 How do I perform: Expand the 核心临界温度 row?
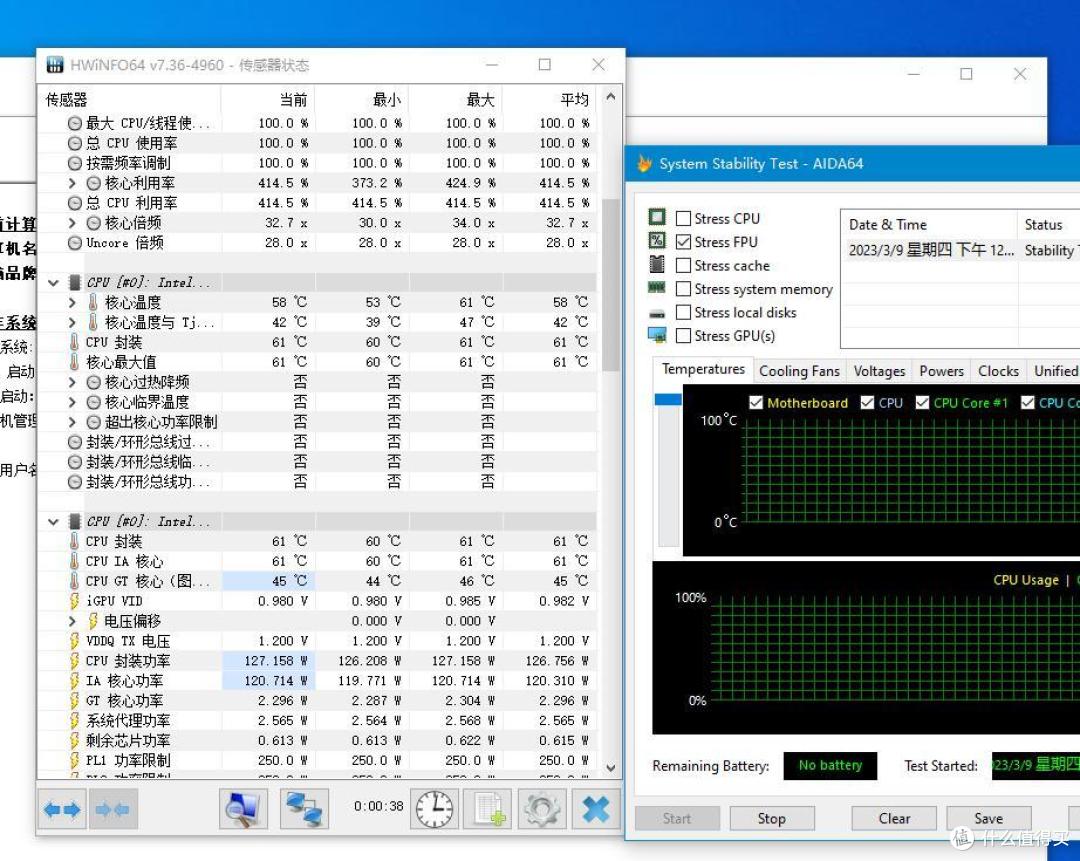[72, 402]
